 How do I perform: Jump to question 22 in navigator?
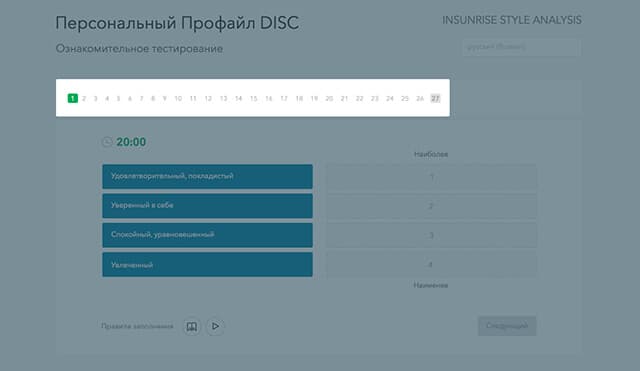click(360, 98)
